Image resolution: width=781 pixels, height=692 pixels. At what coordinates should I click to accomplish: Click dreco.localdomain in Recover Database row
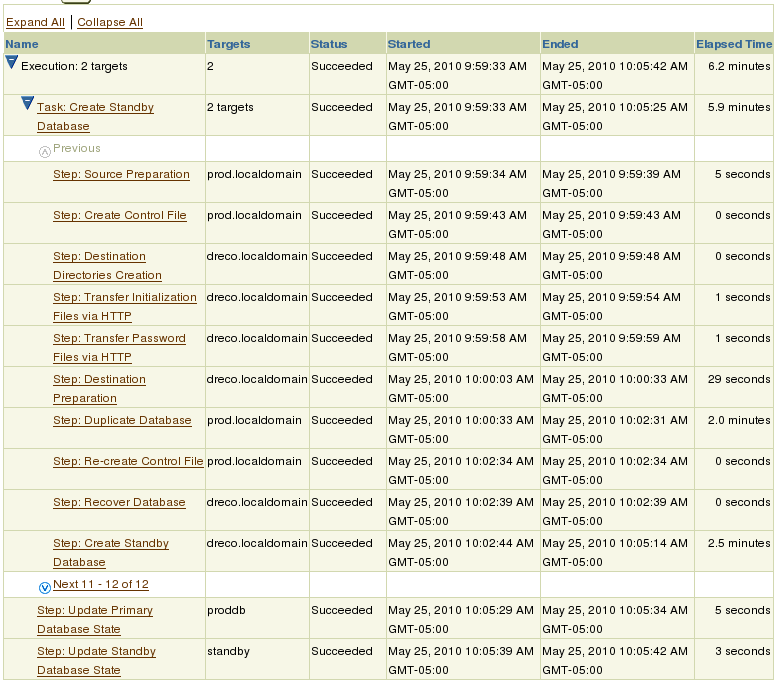(257, 502)
